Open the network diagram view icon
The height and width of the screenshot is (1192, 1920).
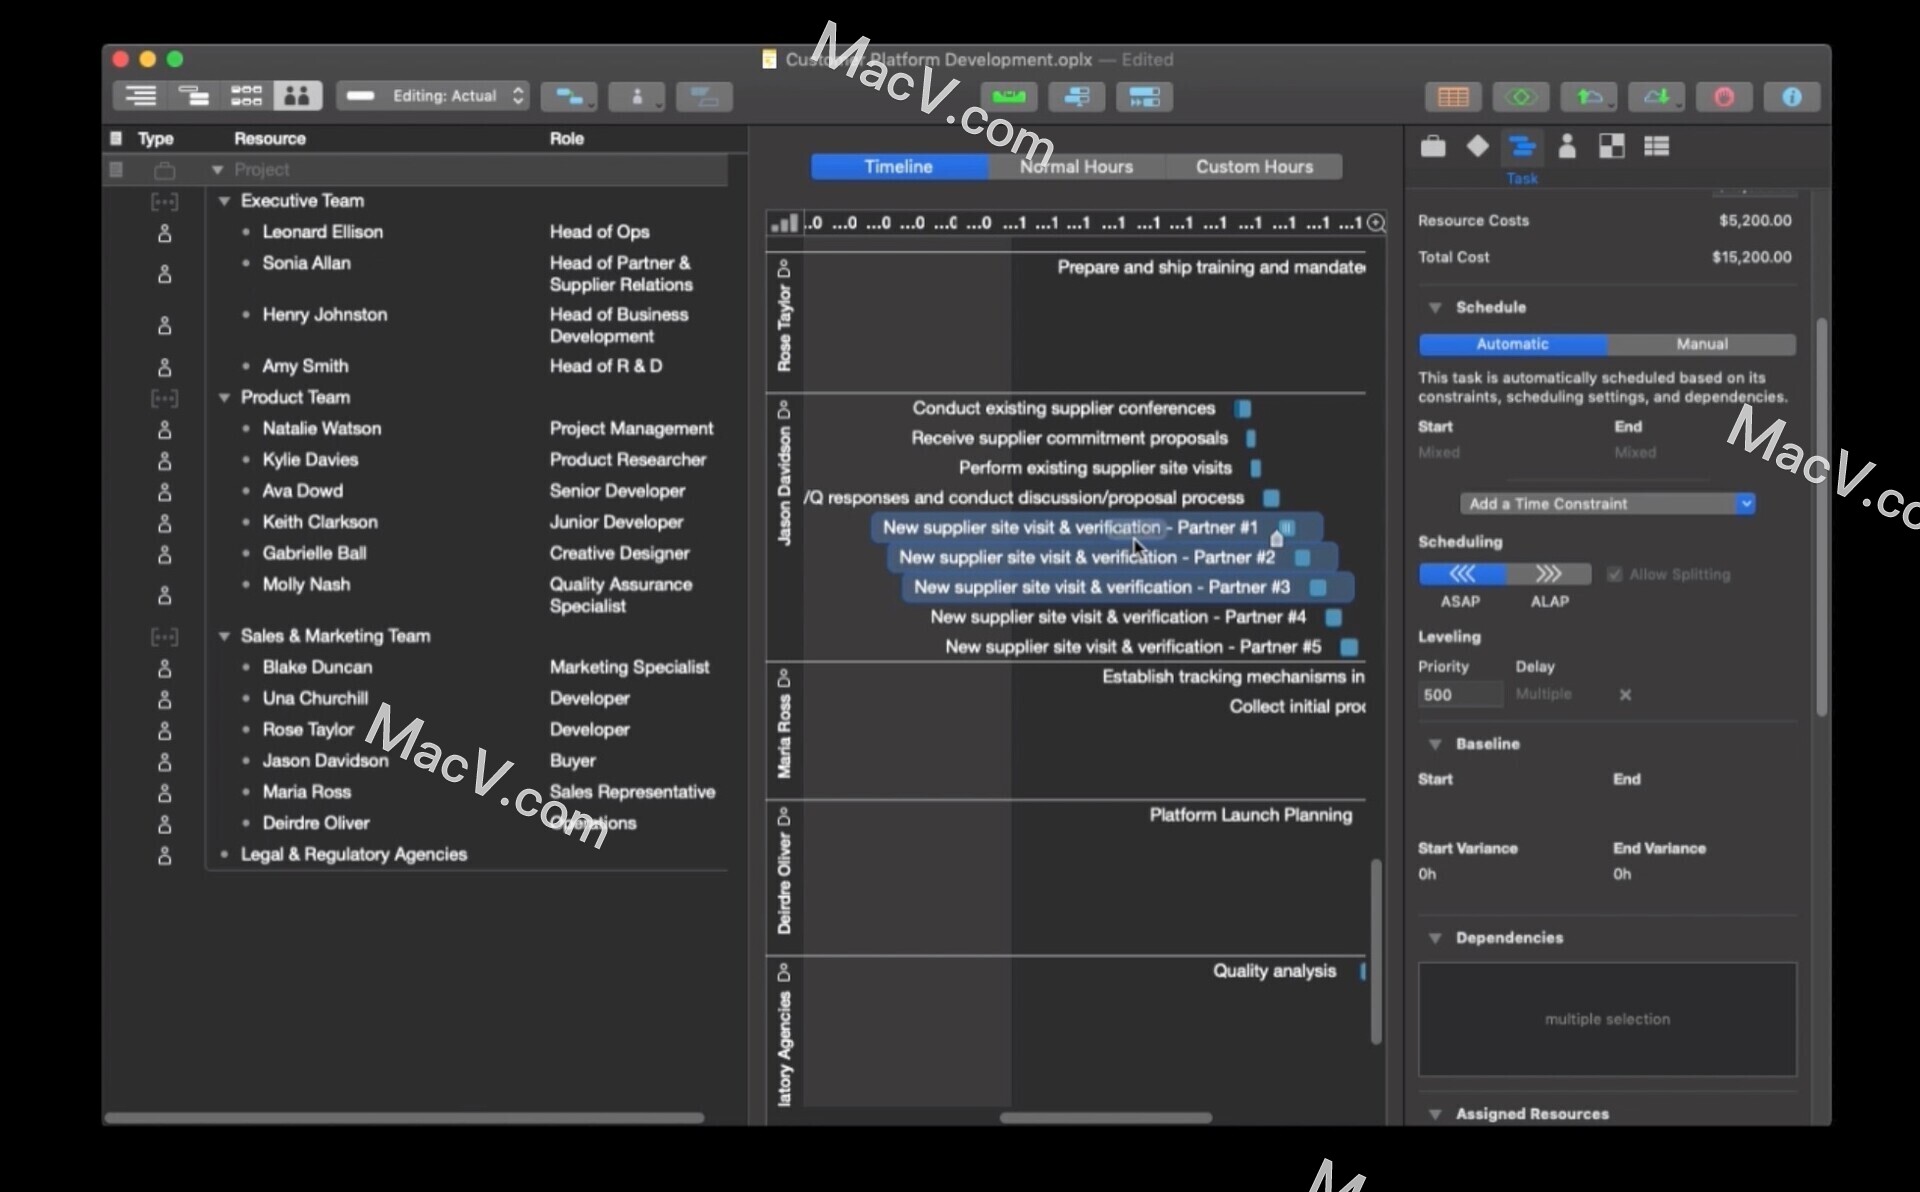(x=246, y=96)
